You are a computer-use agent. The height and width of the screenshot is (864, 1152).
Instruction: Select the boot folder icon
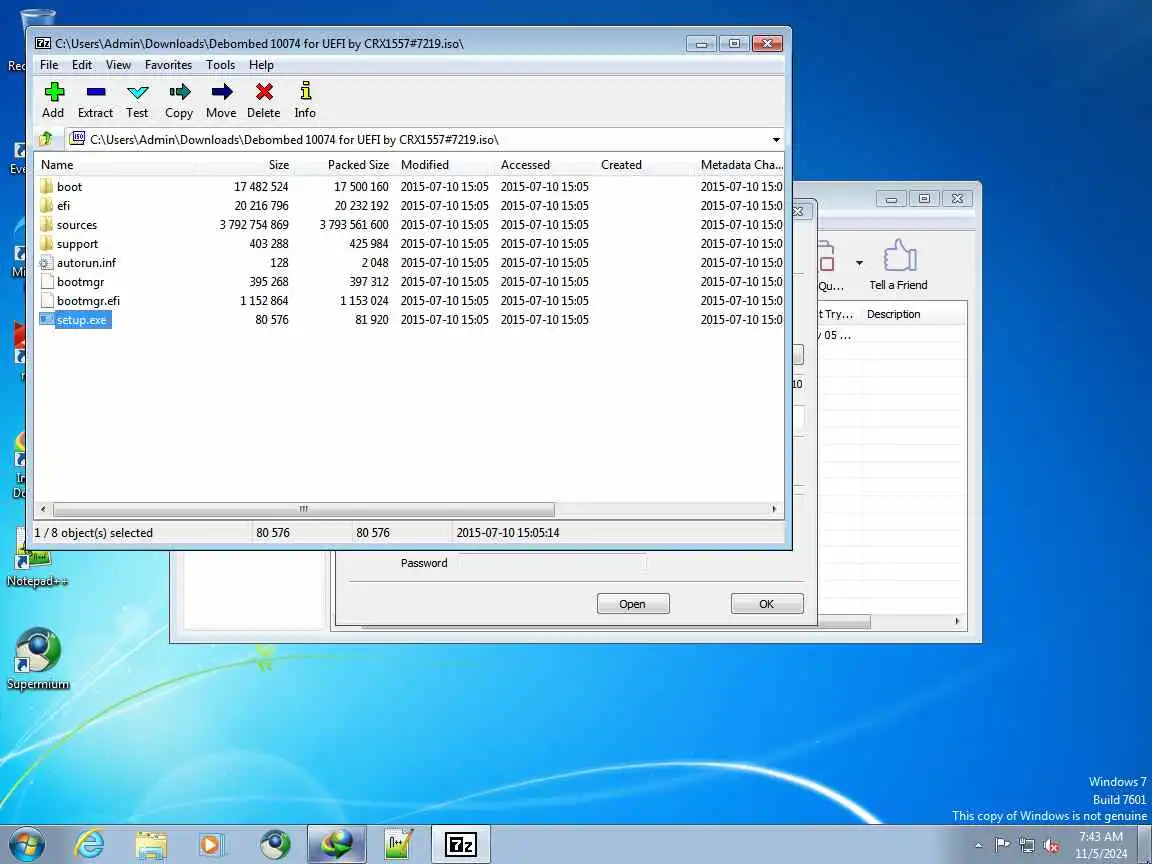[46, 187]
